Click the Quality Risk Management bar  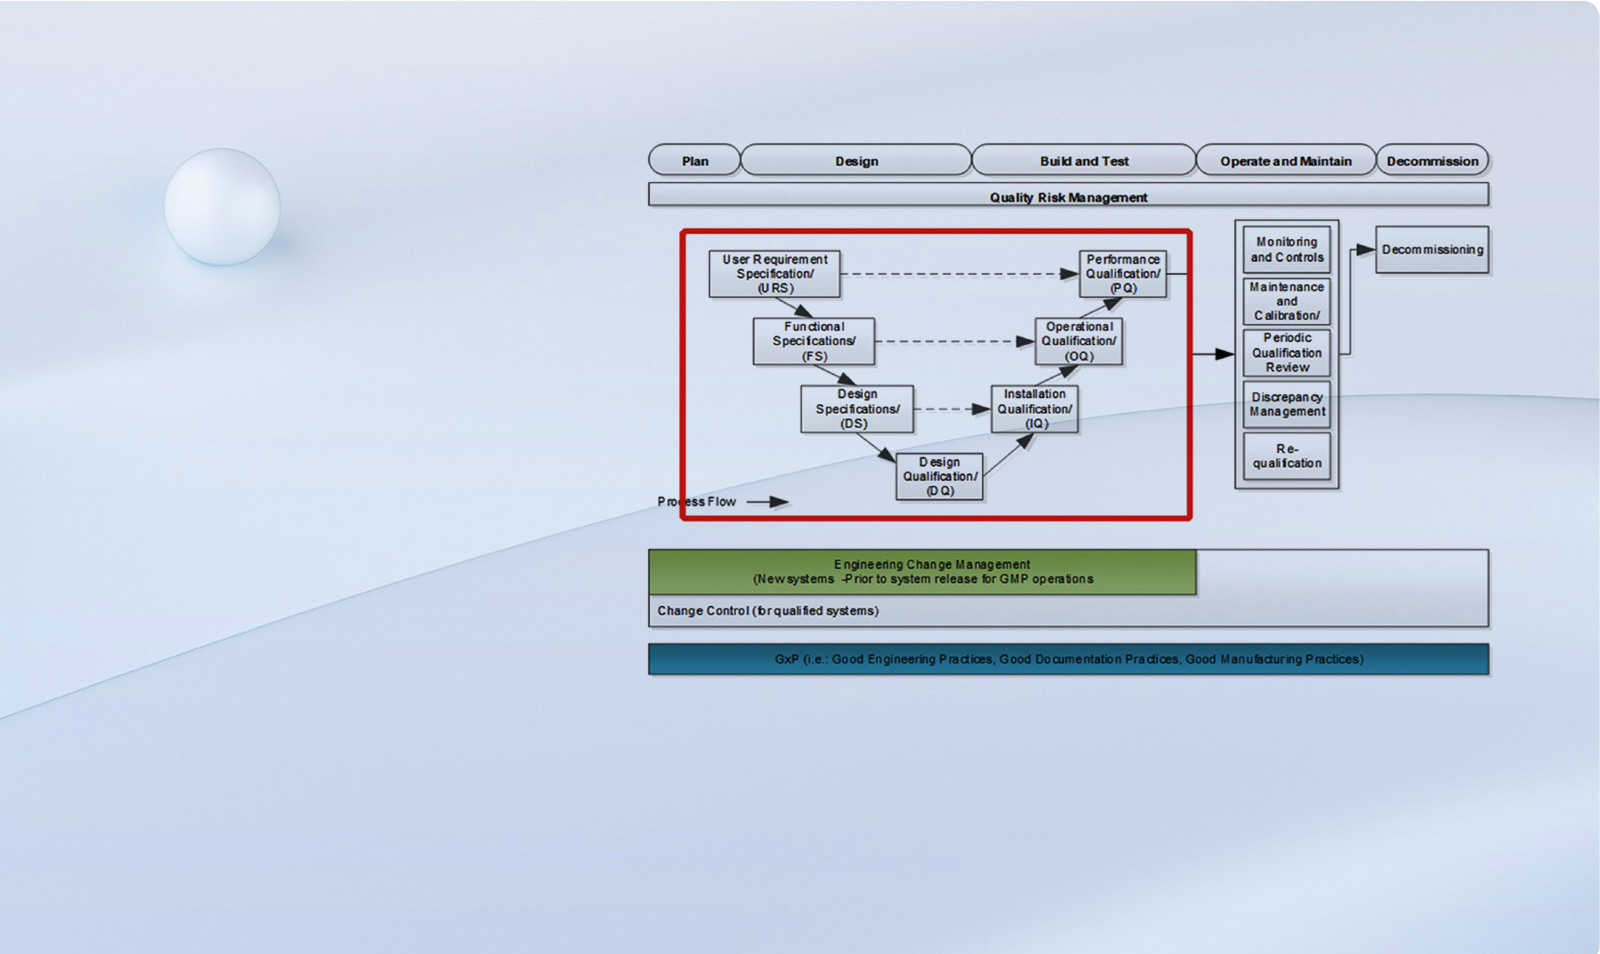pyautogui.click(x=1068, y=195)
